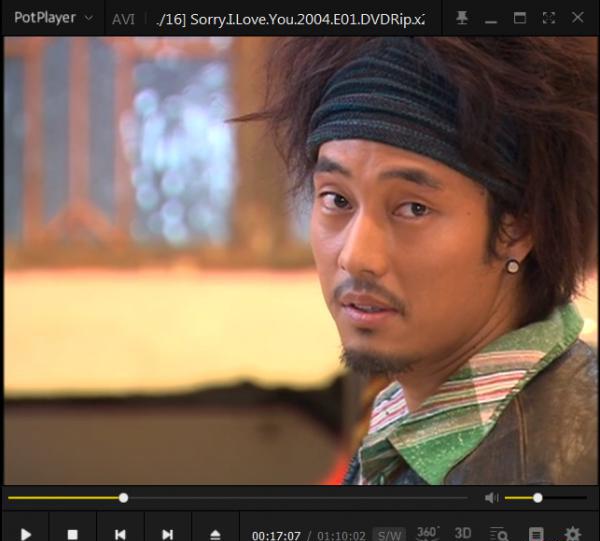Open the playlist search icon
This screenshot has width=600, height=541.
[499, 534]
